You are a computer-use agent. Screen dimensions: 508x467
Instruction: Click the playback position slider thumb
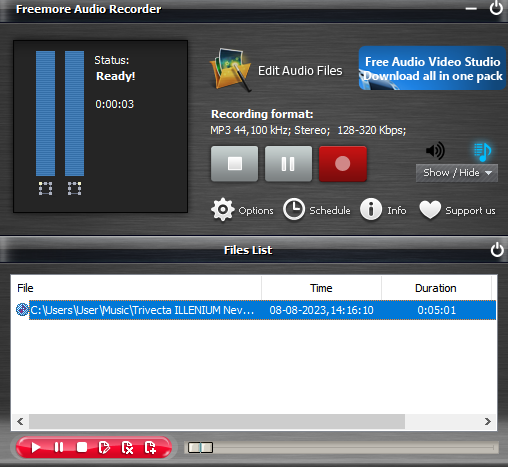click(x=200, y=448)
